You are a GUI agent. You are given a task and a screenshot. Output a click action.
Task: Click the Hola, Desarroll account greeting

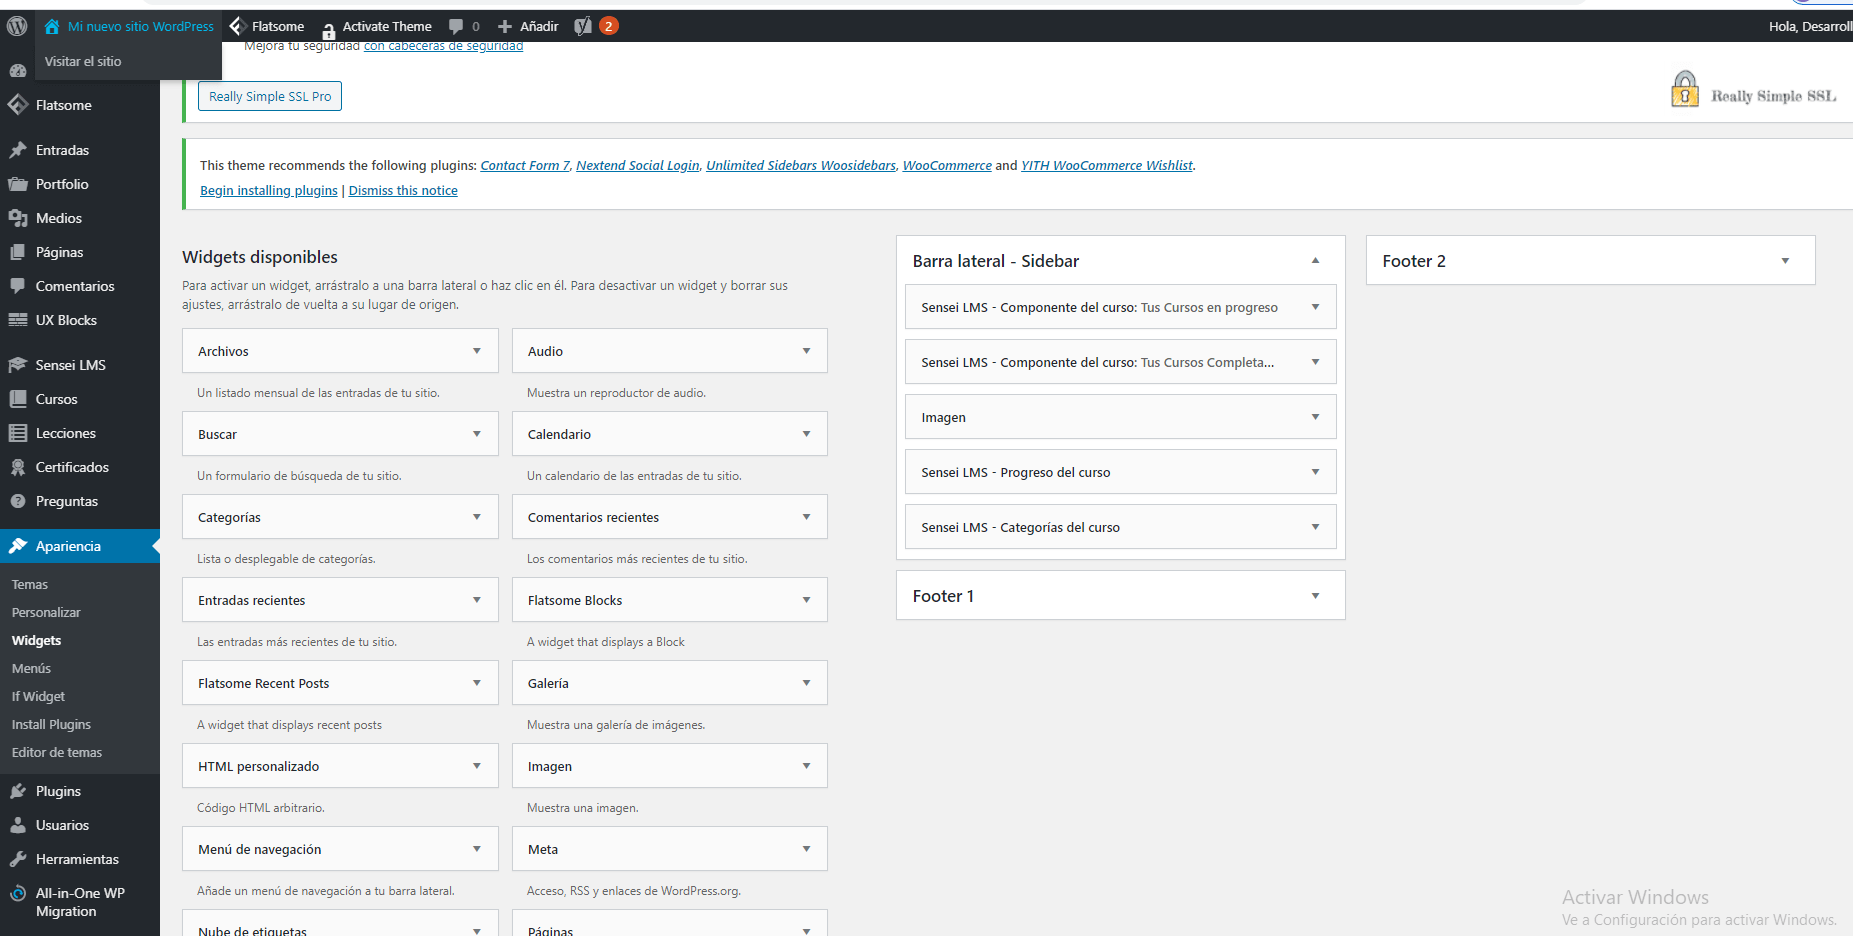(1810, 26)
